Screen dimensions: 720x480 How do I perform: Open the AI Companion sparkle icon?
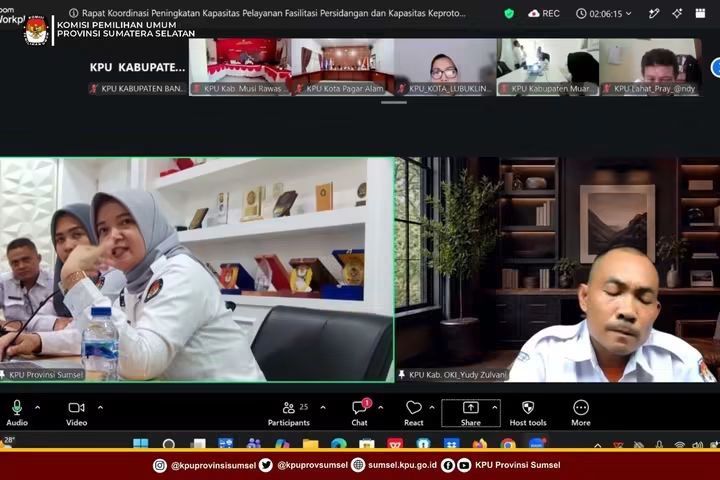coord(677,14)
